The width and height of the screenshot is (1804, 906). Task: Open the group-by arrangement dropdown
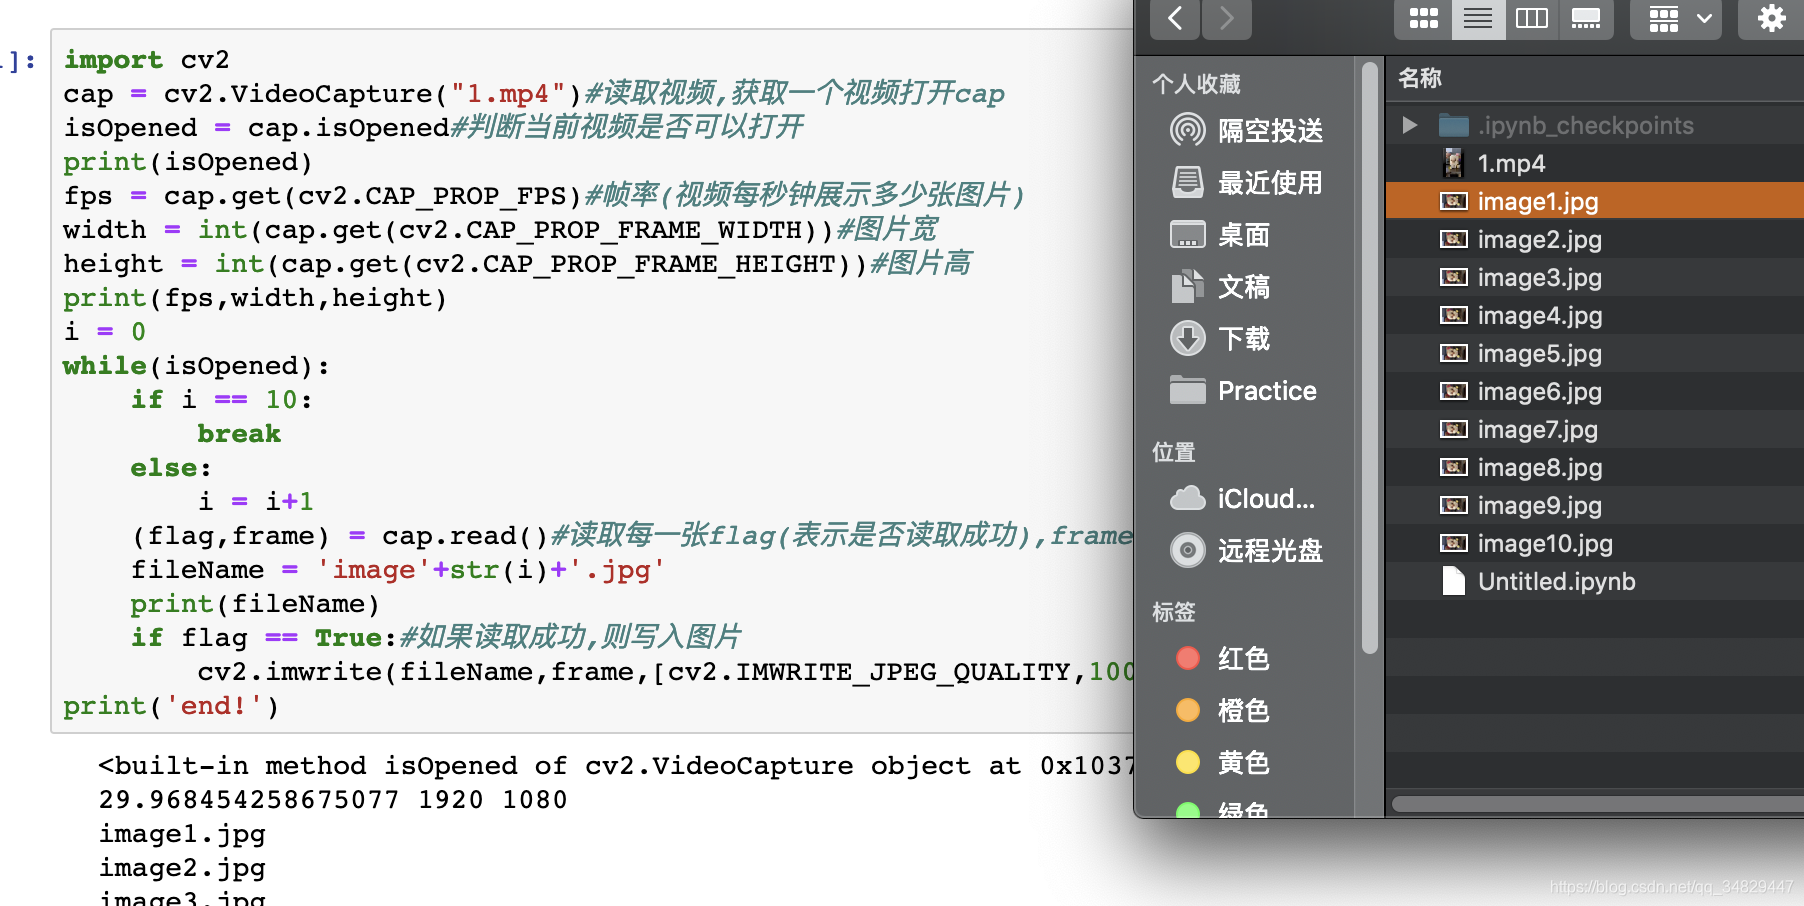(x=1677, y=18)
